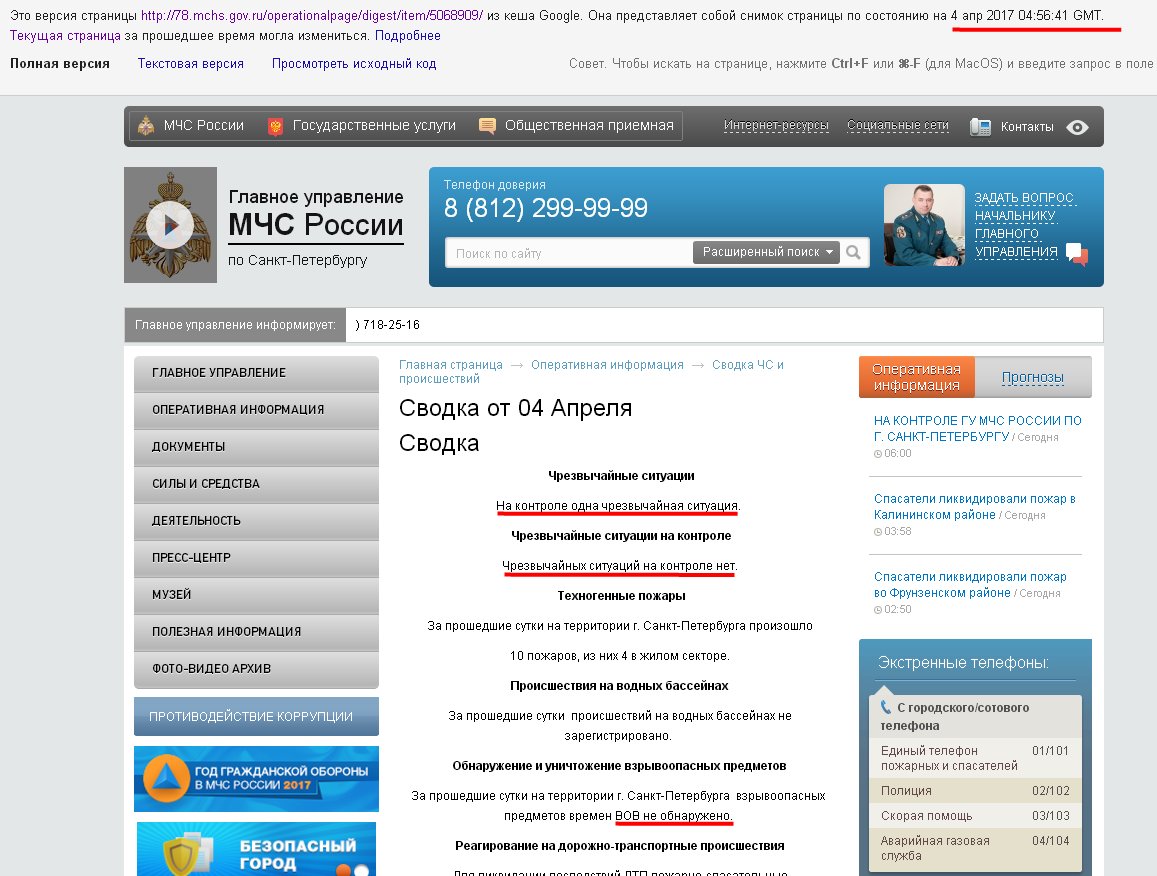
Task: Toggle the eye accessibility version icon
Action: coord(1077,127)
